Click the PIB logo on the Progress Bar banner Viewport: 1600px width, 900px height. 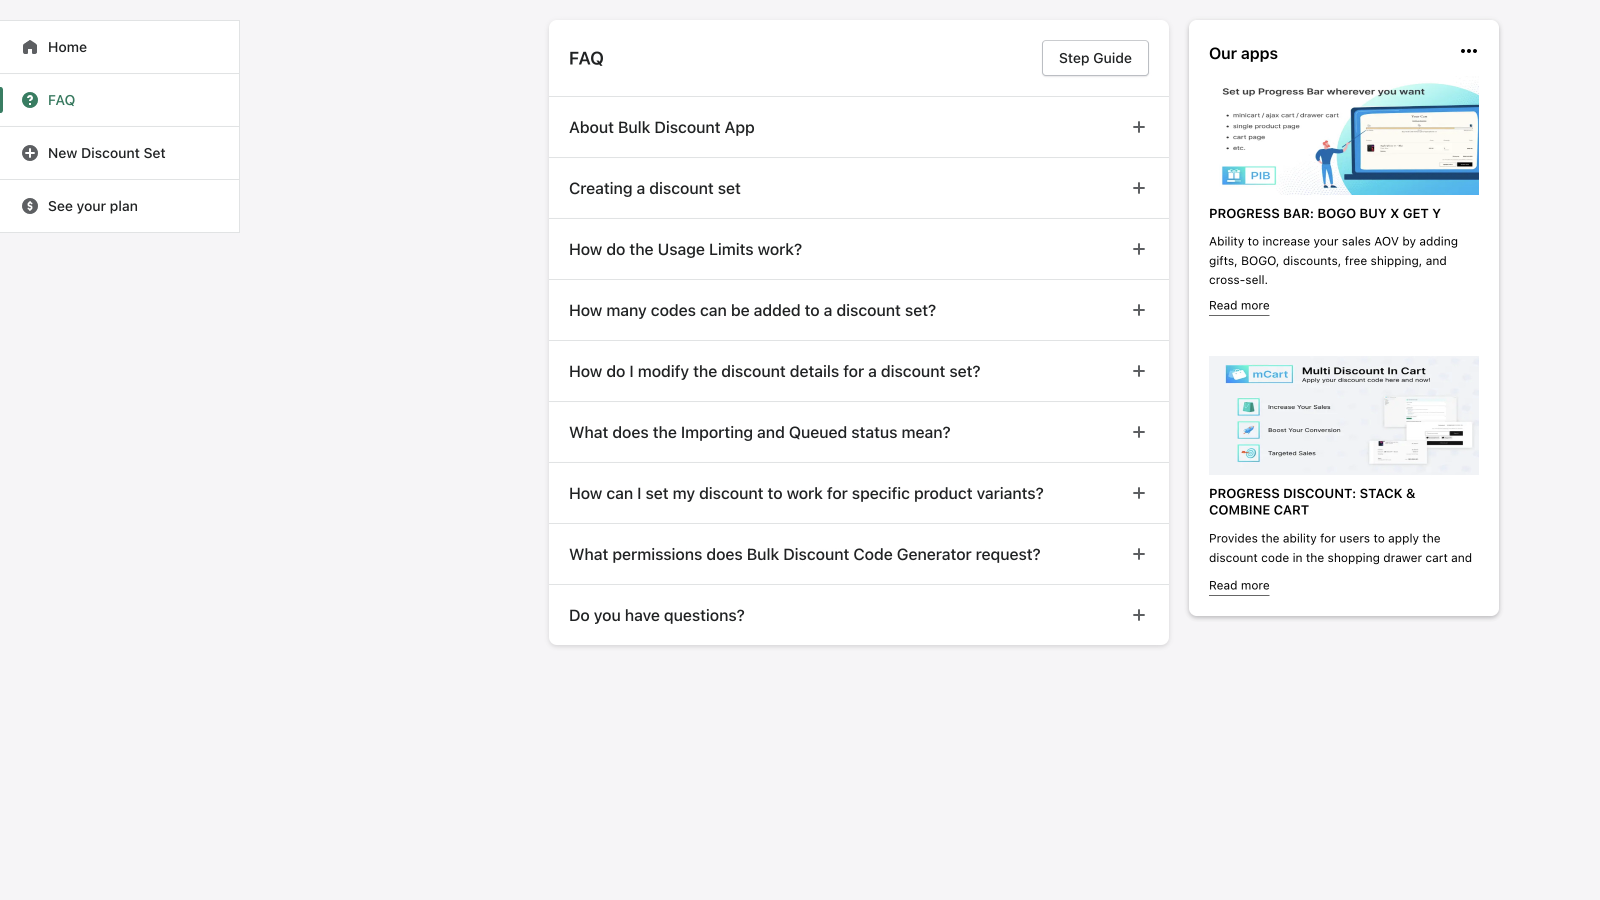click(1248, 175)
